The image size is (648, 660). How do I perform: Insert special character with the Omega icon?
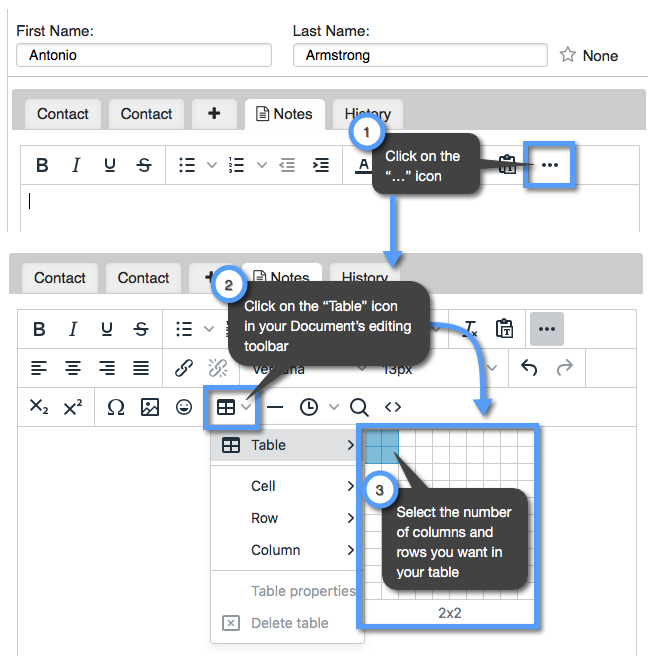116,407
